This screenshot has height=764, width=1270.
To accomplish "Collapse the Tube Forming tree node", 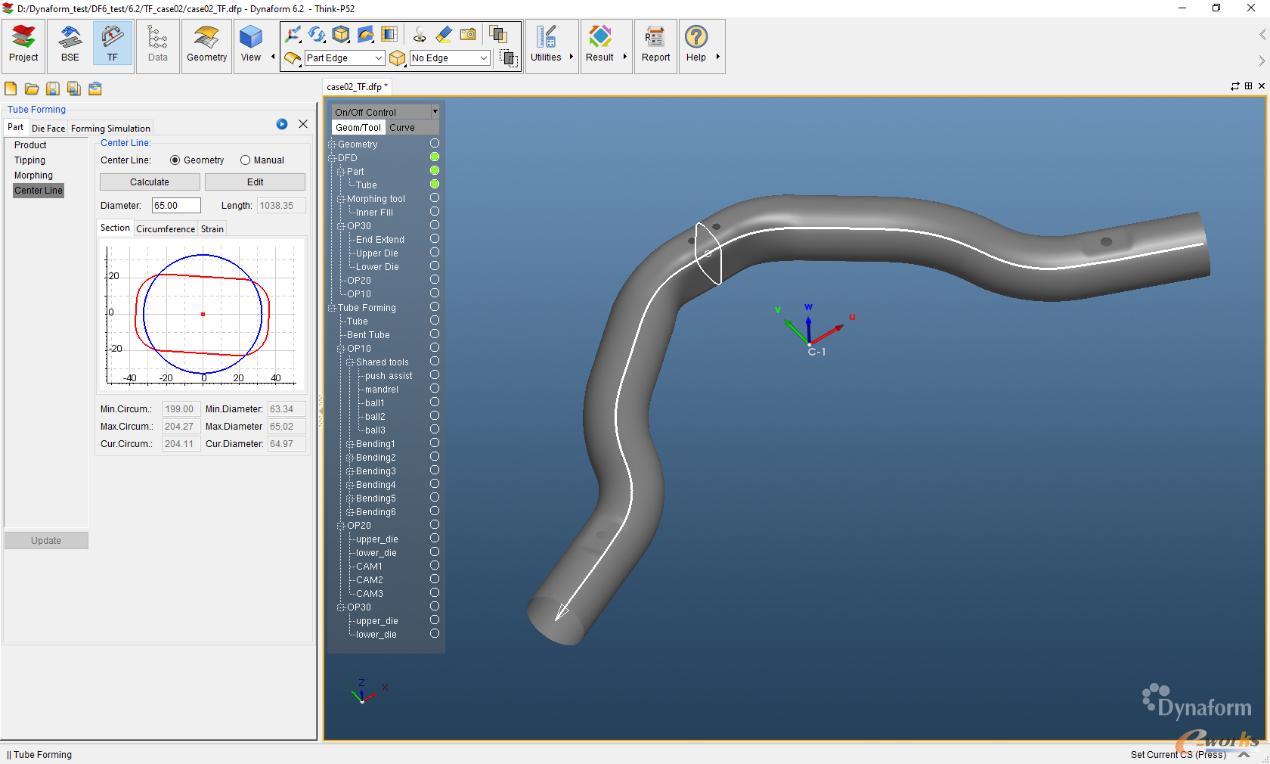I will 332,308.
